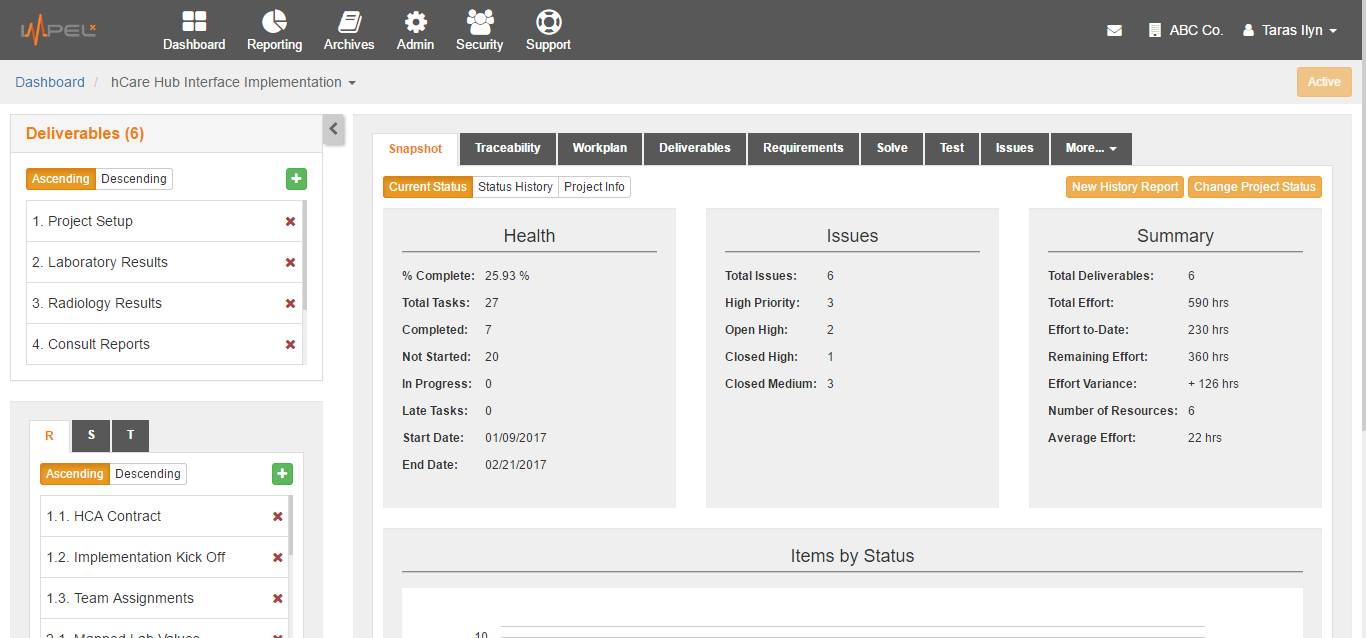The height and width of the screenshot is (638, 1366).
Task: Open the Dashboard grid icon
Action: coord(194,22)
